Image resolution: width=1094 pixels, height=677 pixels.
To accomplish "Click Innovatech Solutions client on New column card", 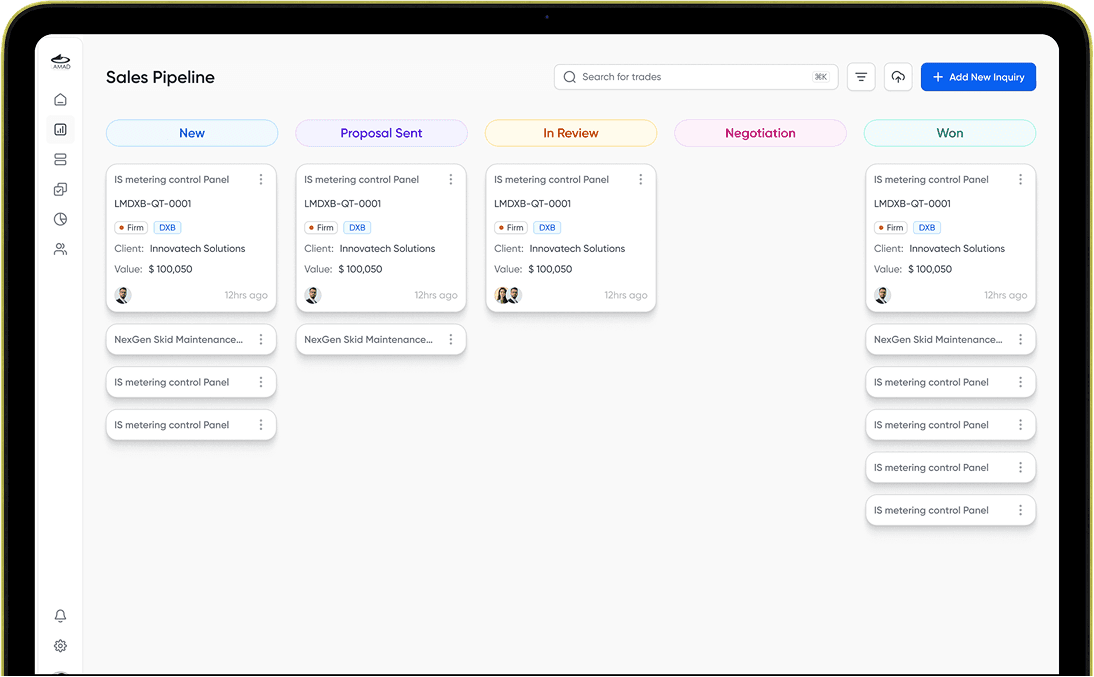I will click(x=197, y=248).
